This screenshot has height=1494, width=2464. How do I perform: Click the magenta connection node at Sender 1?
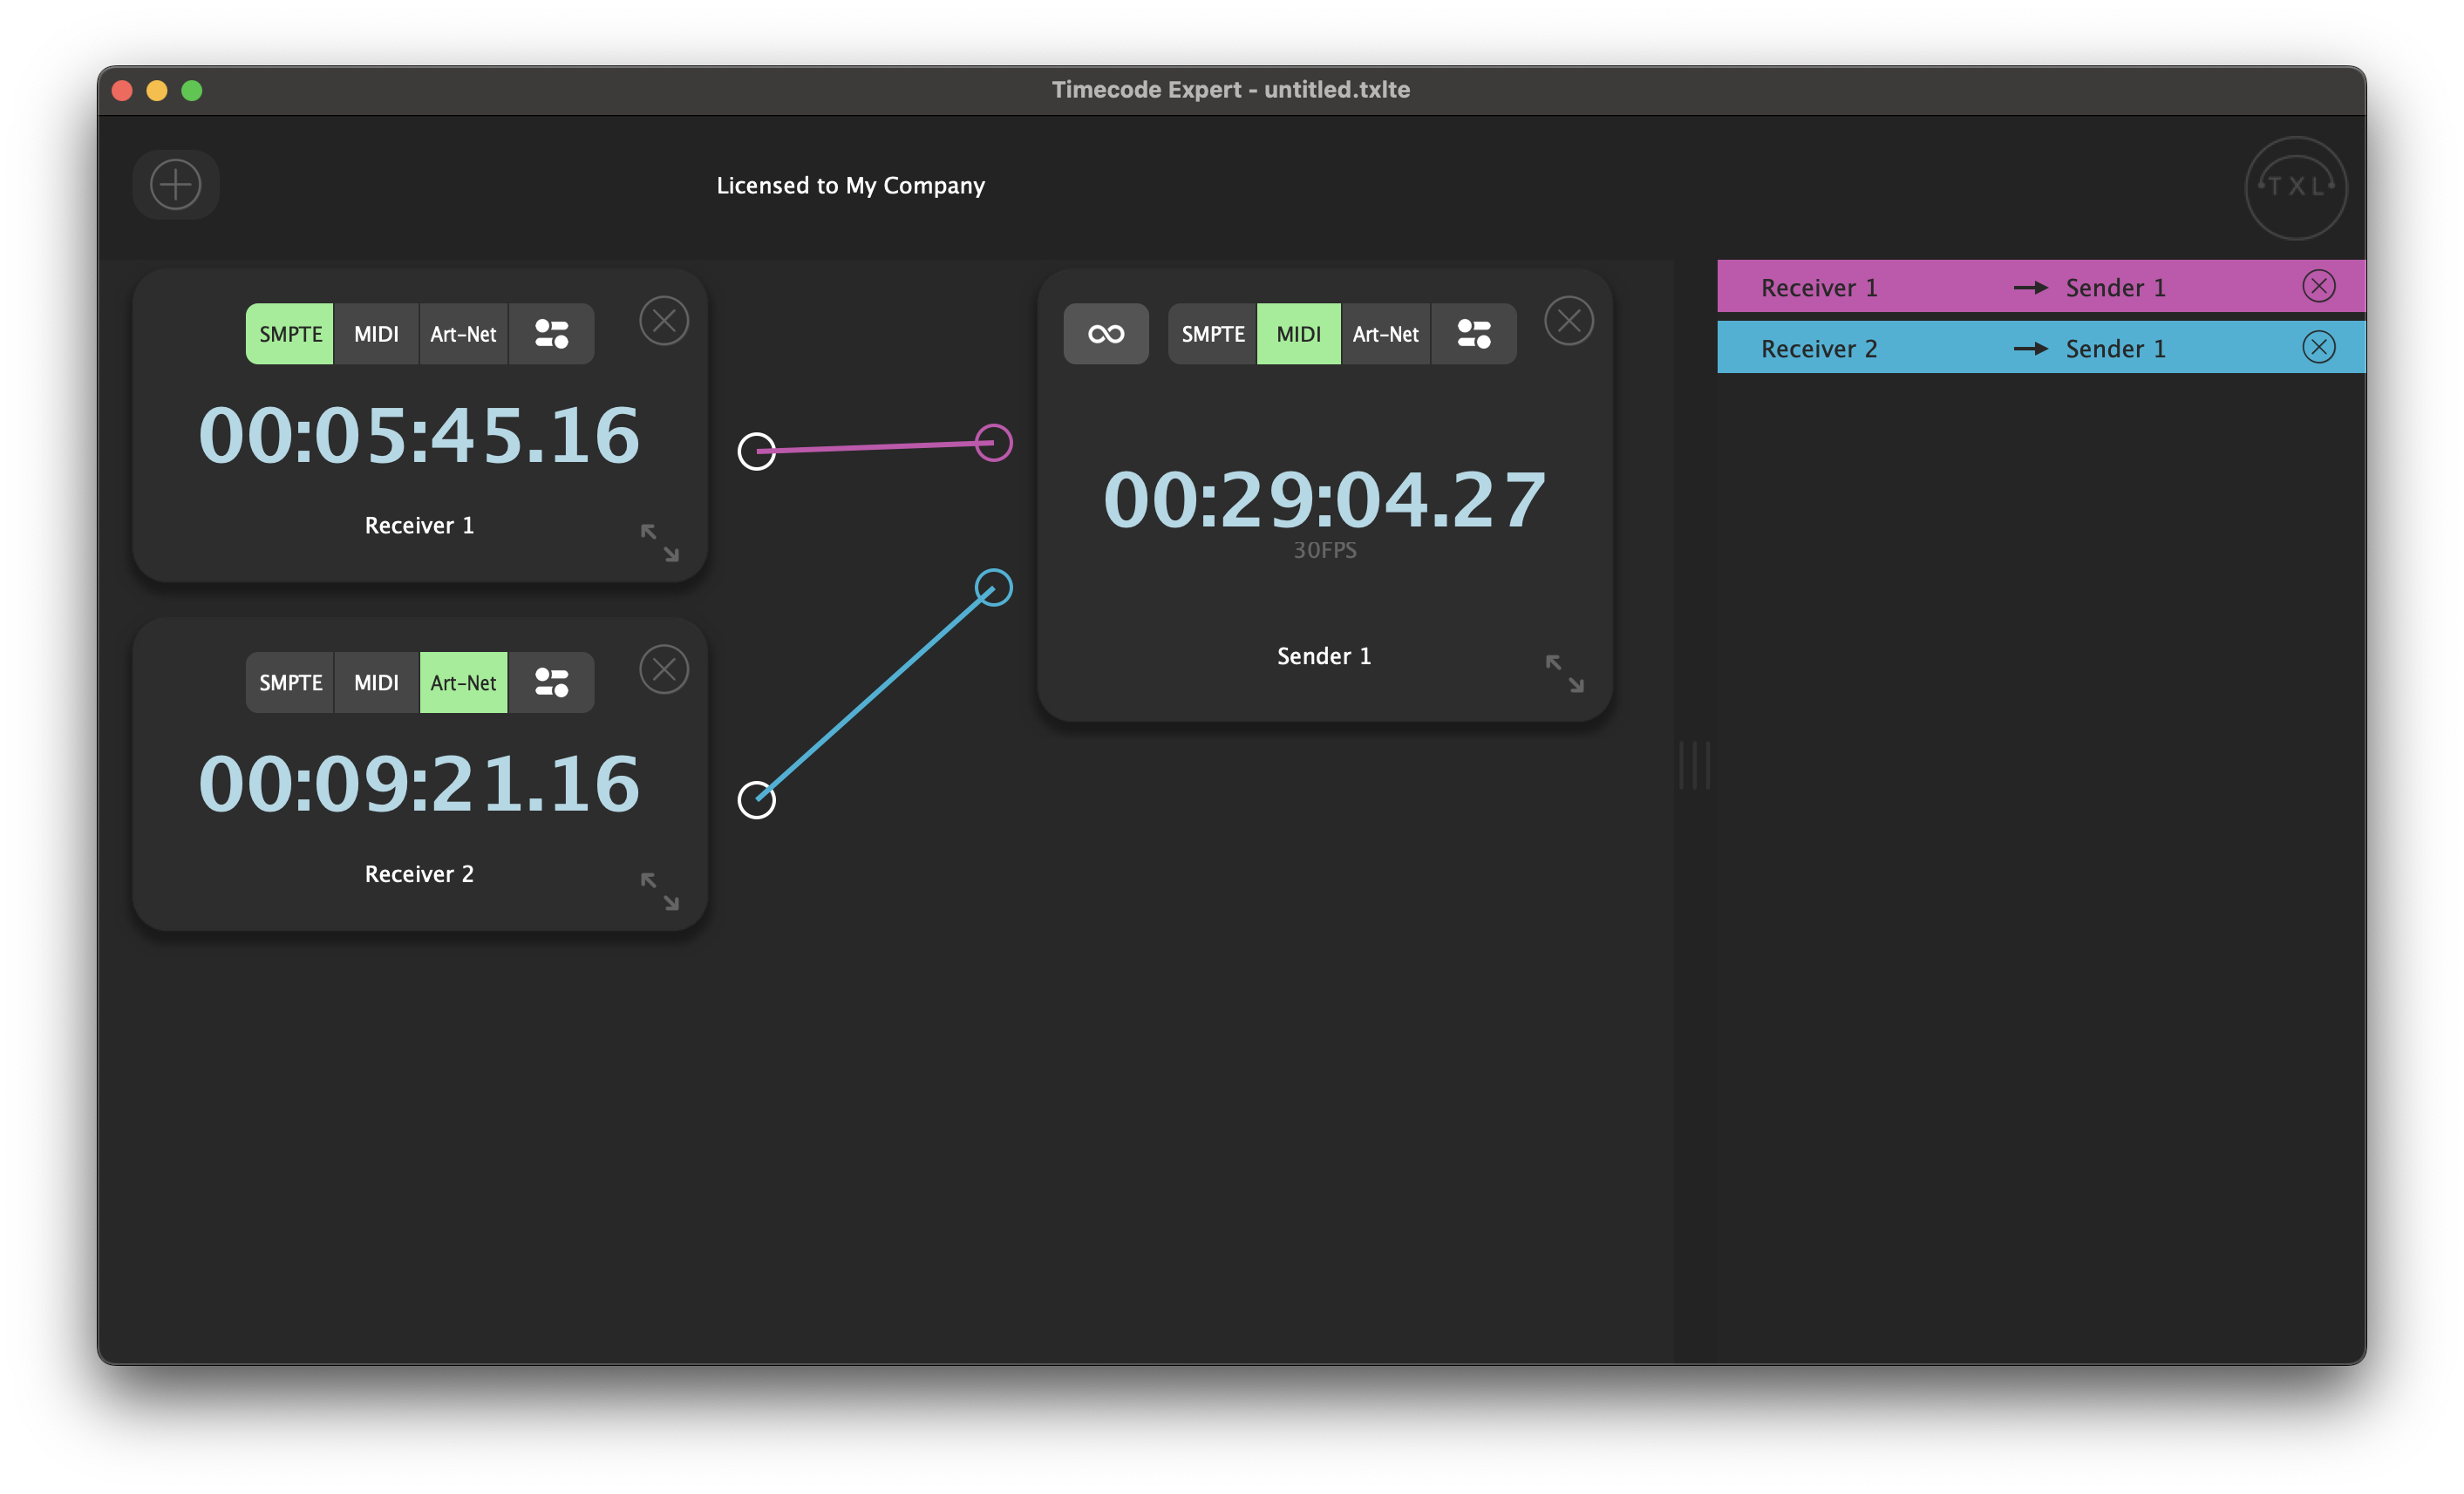tap(993, 442)
